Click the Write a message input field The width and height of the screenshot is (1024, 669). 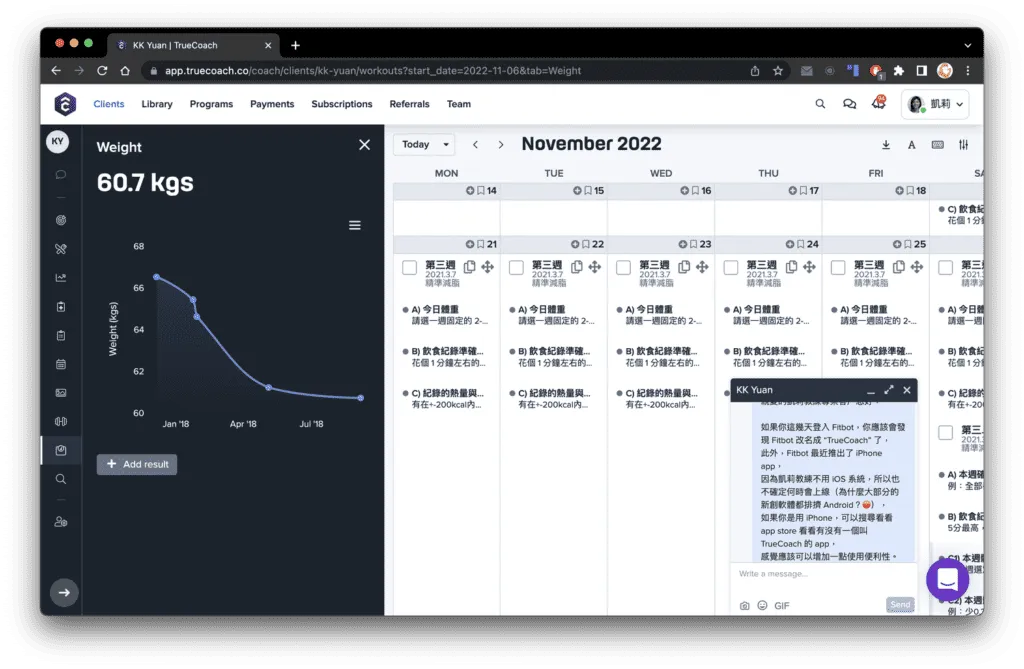(820, 574)
